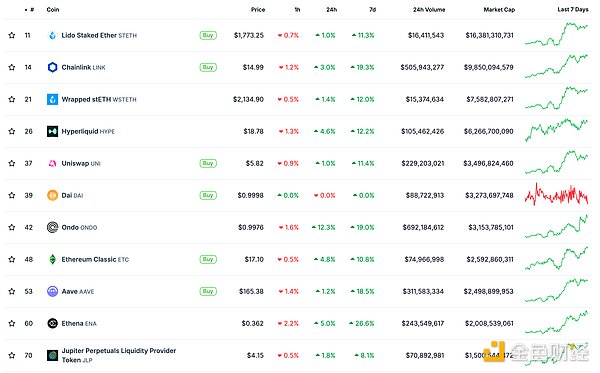
Task: Toggle the favorite star for Chainlink
Action: 12,67
